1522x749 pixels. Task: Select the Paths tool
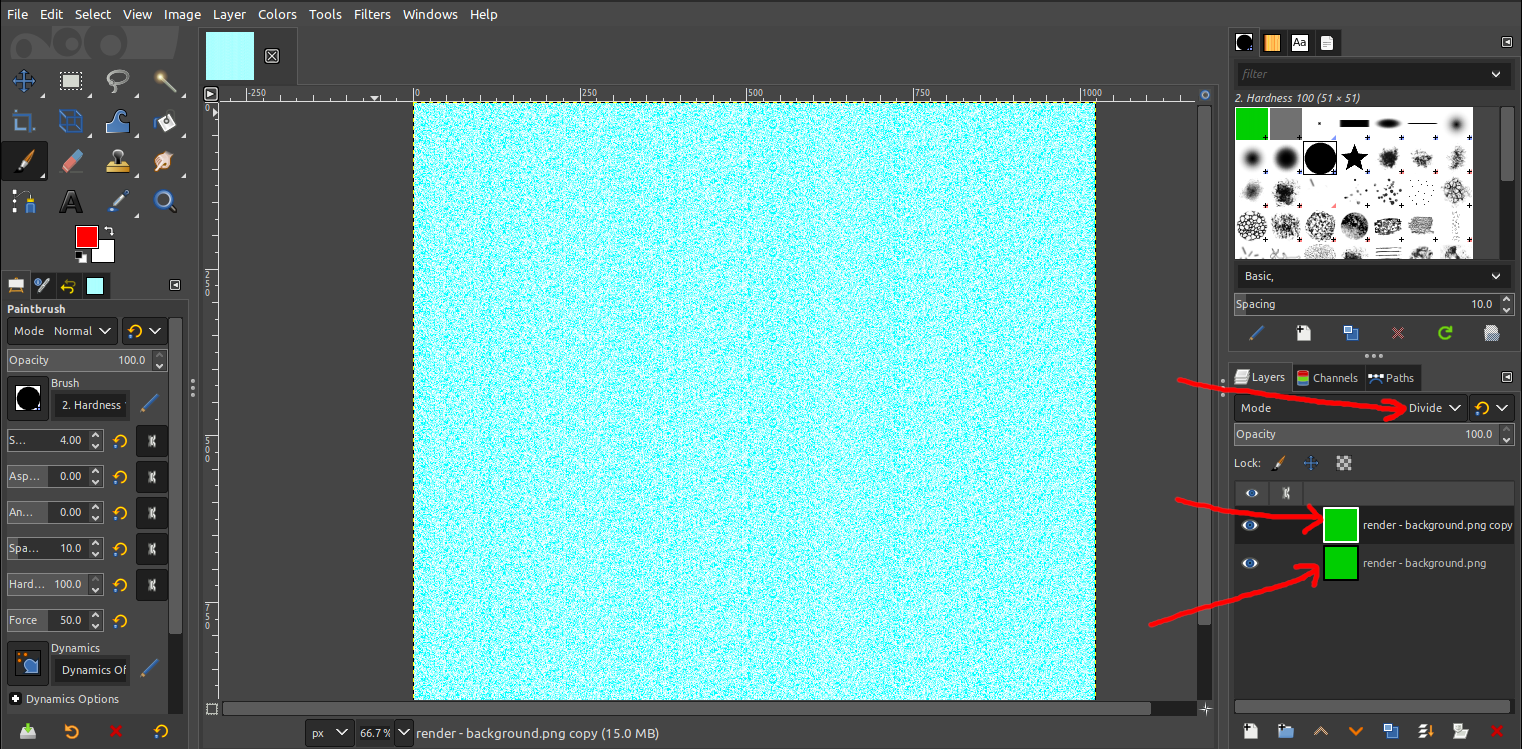coord(24,202)
